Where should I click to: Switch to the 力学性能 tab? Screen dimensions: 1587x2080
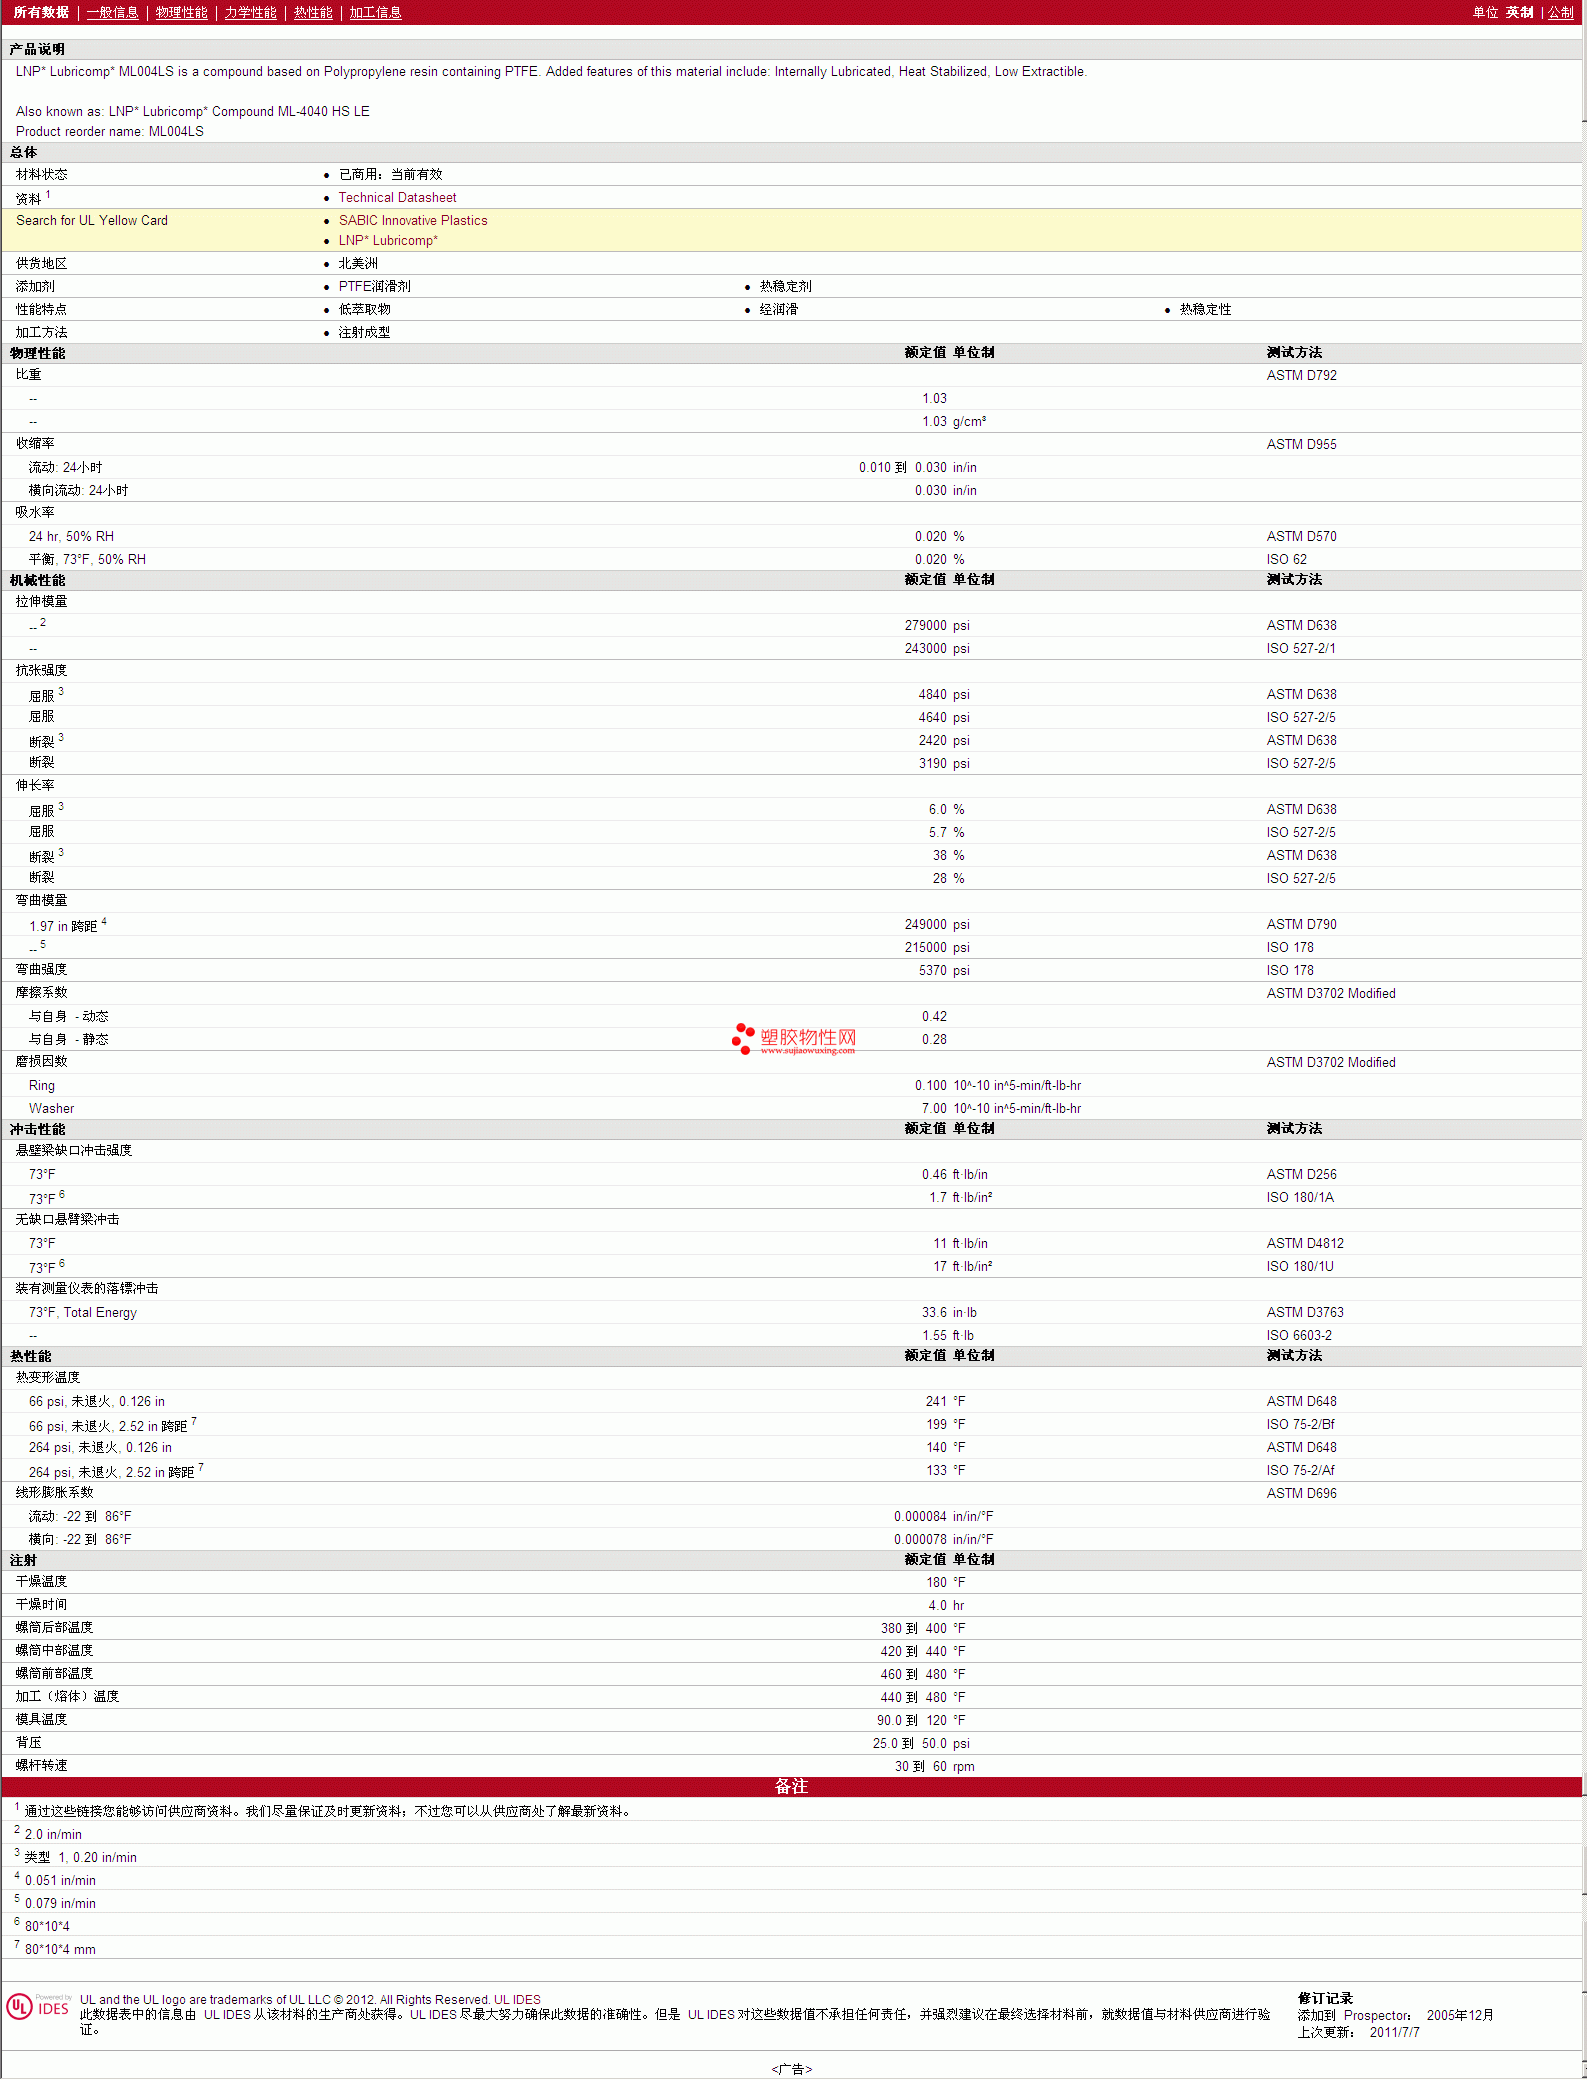click(250, 13)
